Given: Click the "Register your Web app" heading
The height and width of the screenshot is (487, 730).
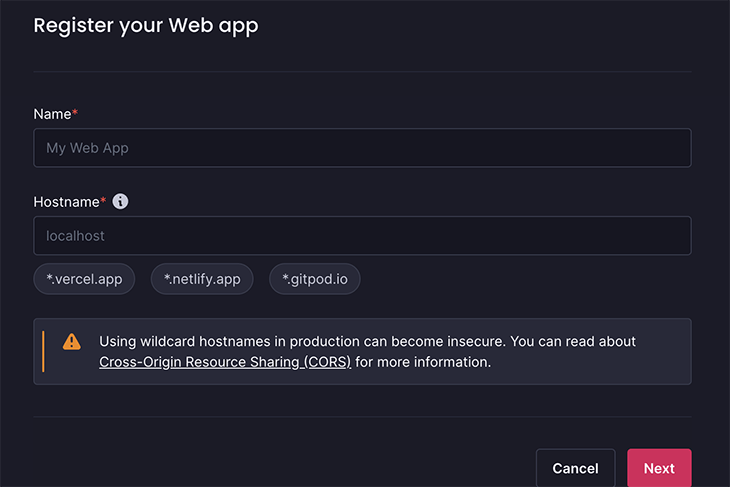Looking at the screenshot, I should (x=146, y=26).
